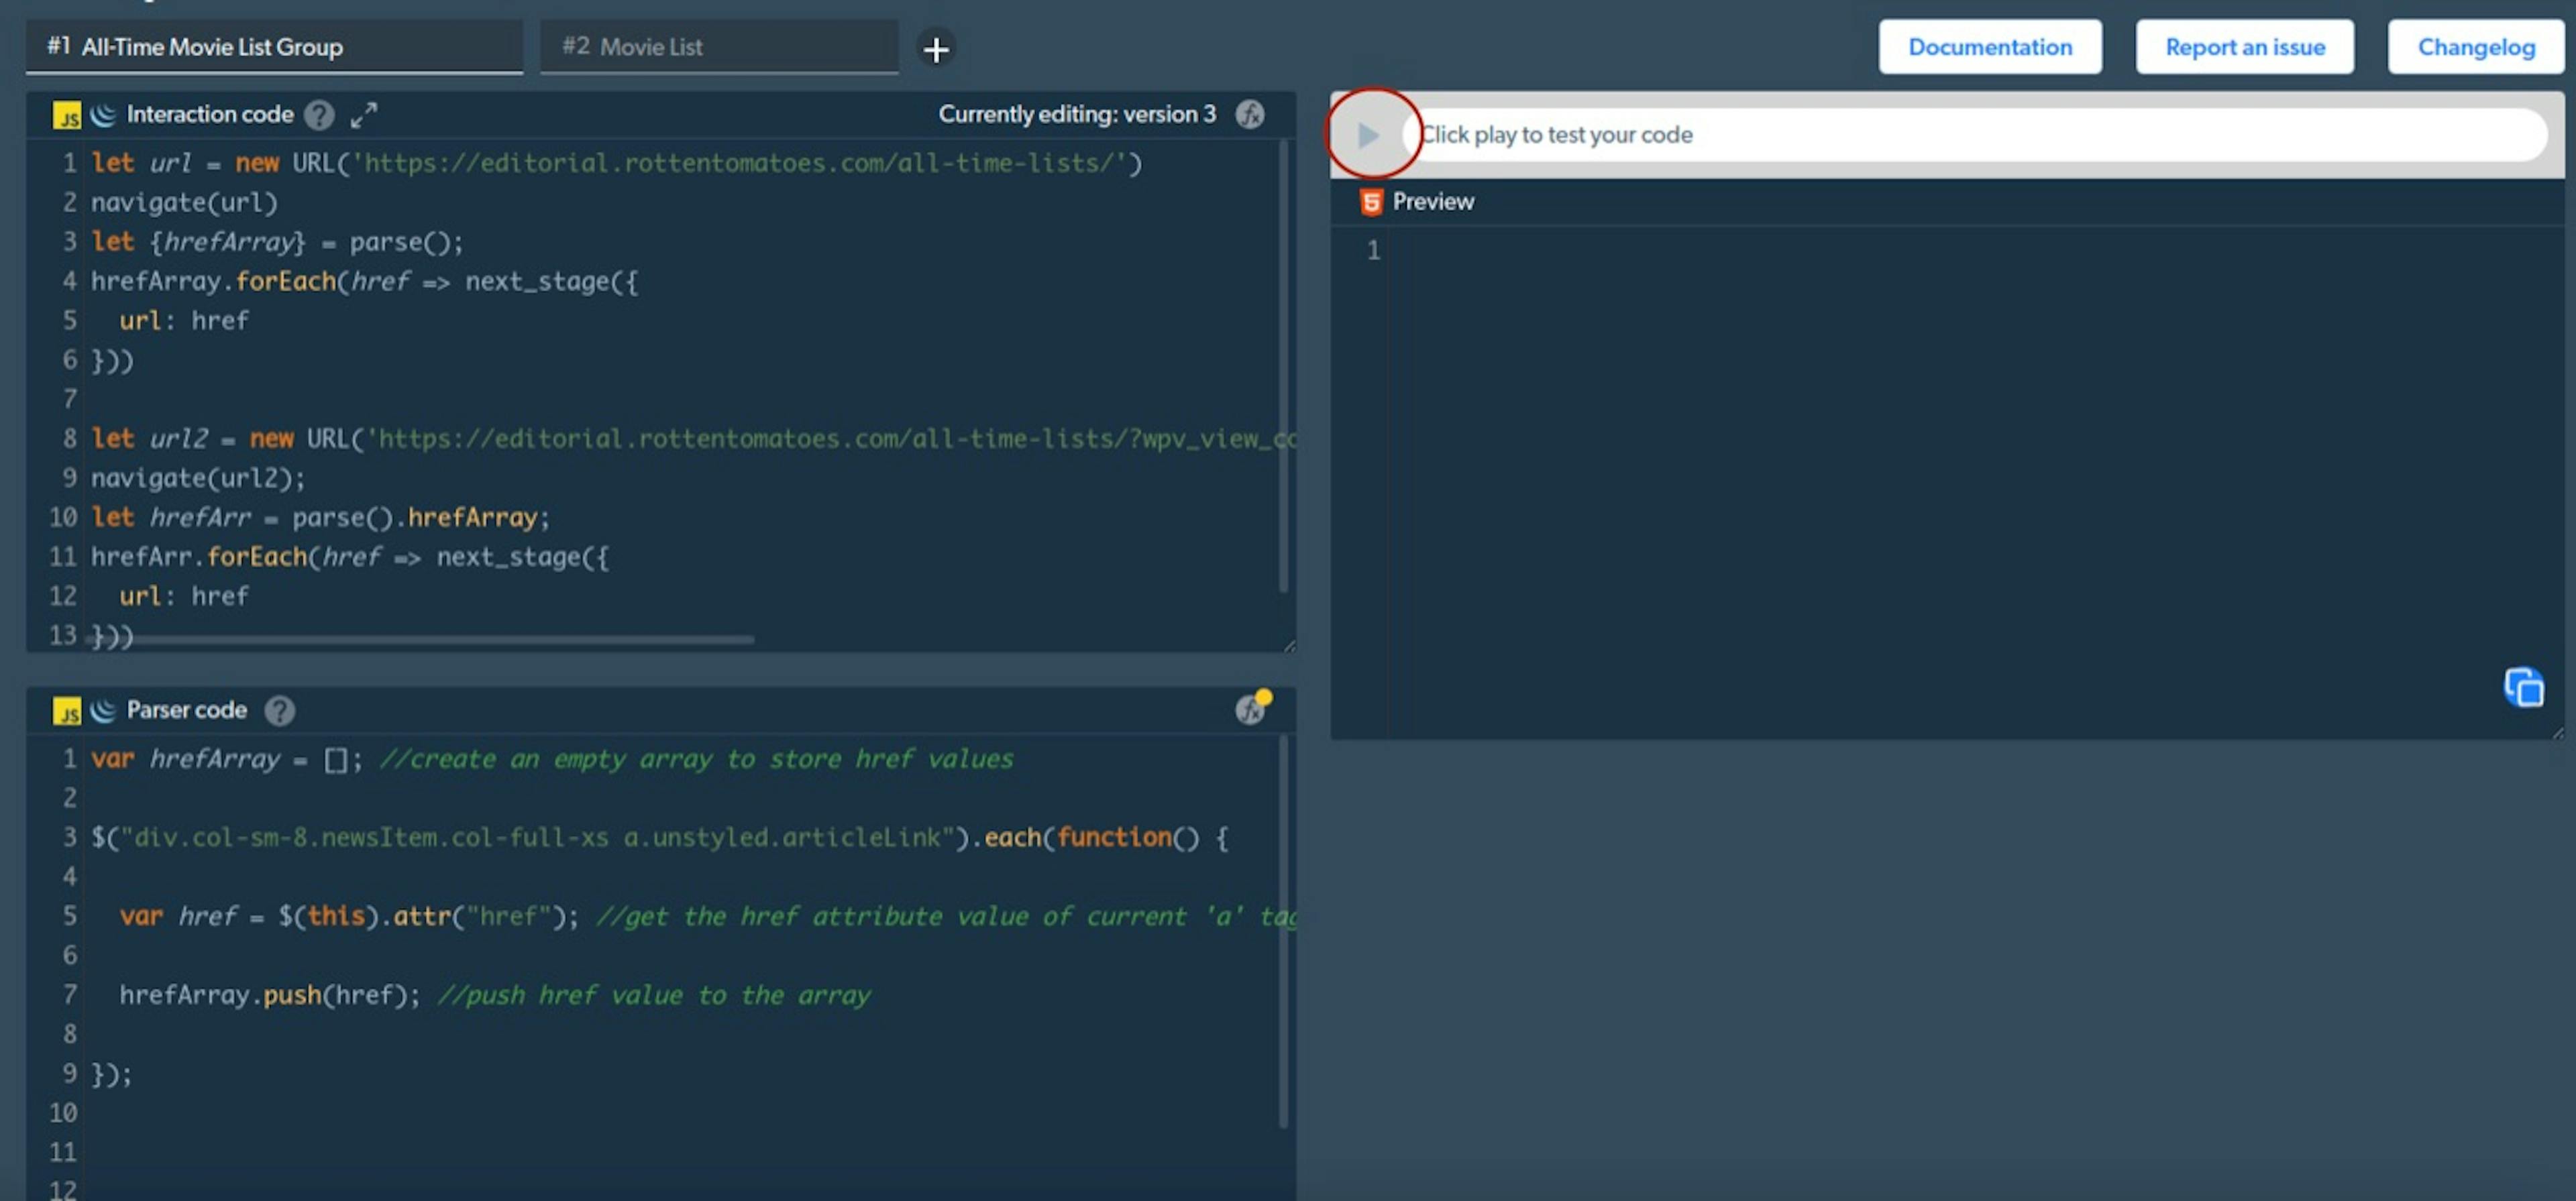Click the JS icon beside Parser code

[x=66, y=711]
